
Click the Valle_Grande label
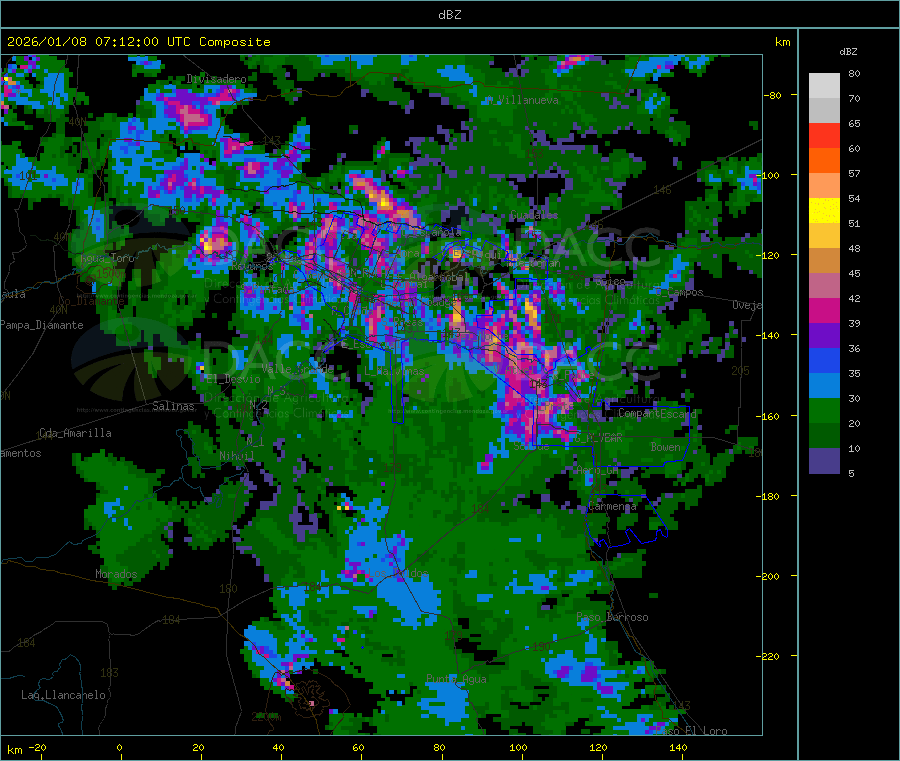click(x=297, y=368)
